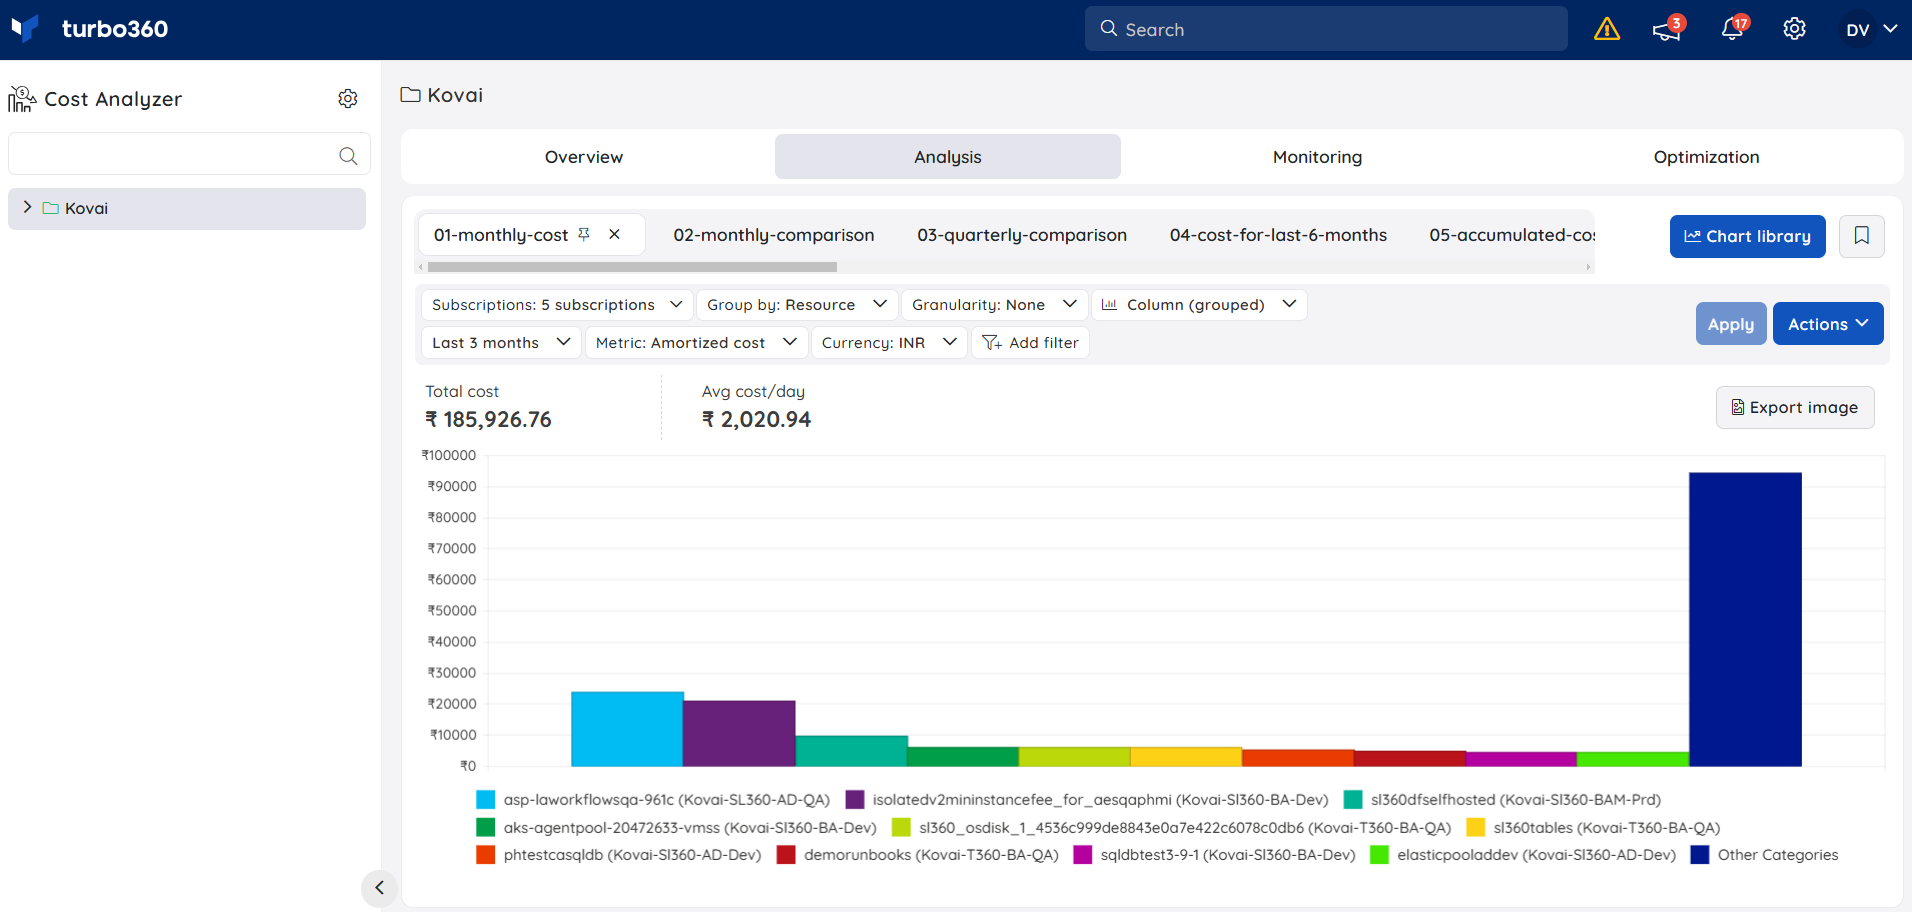Switch to the Analysis tab
1912x912 pixels.
pyautogui.click(x=948, y=157)
